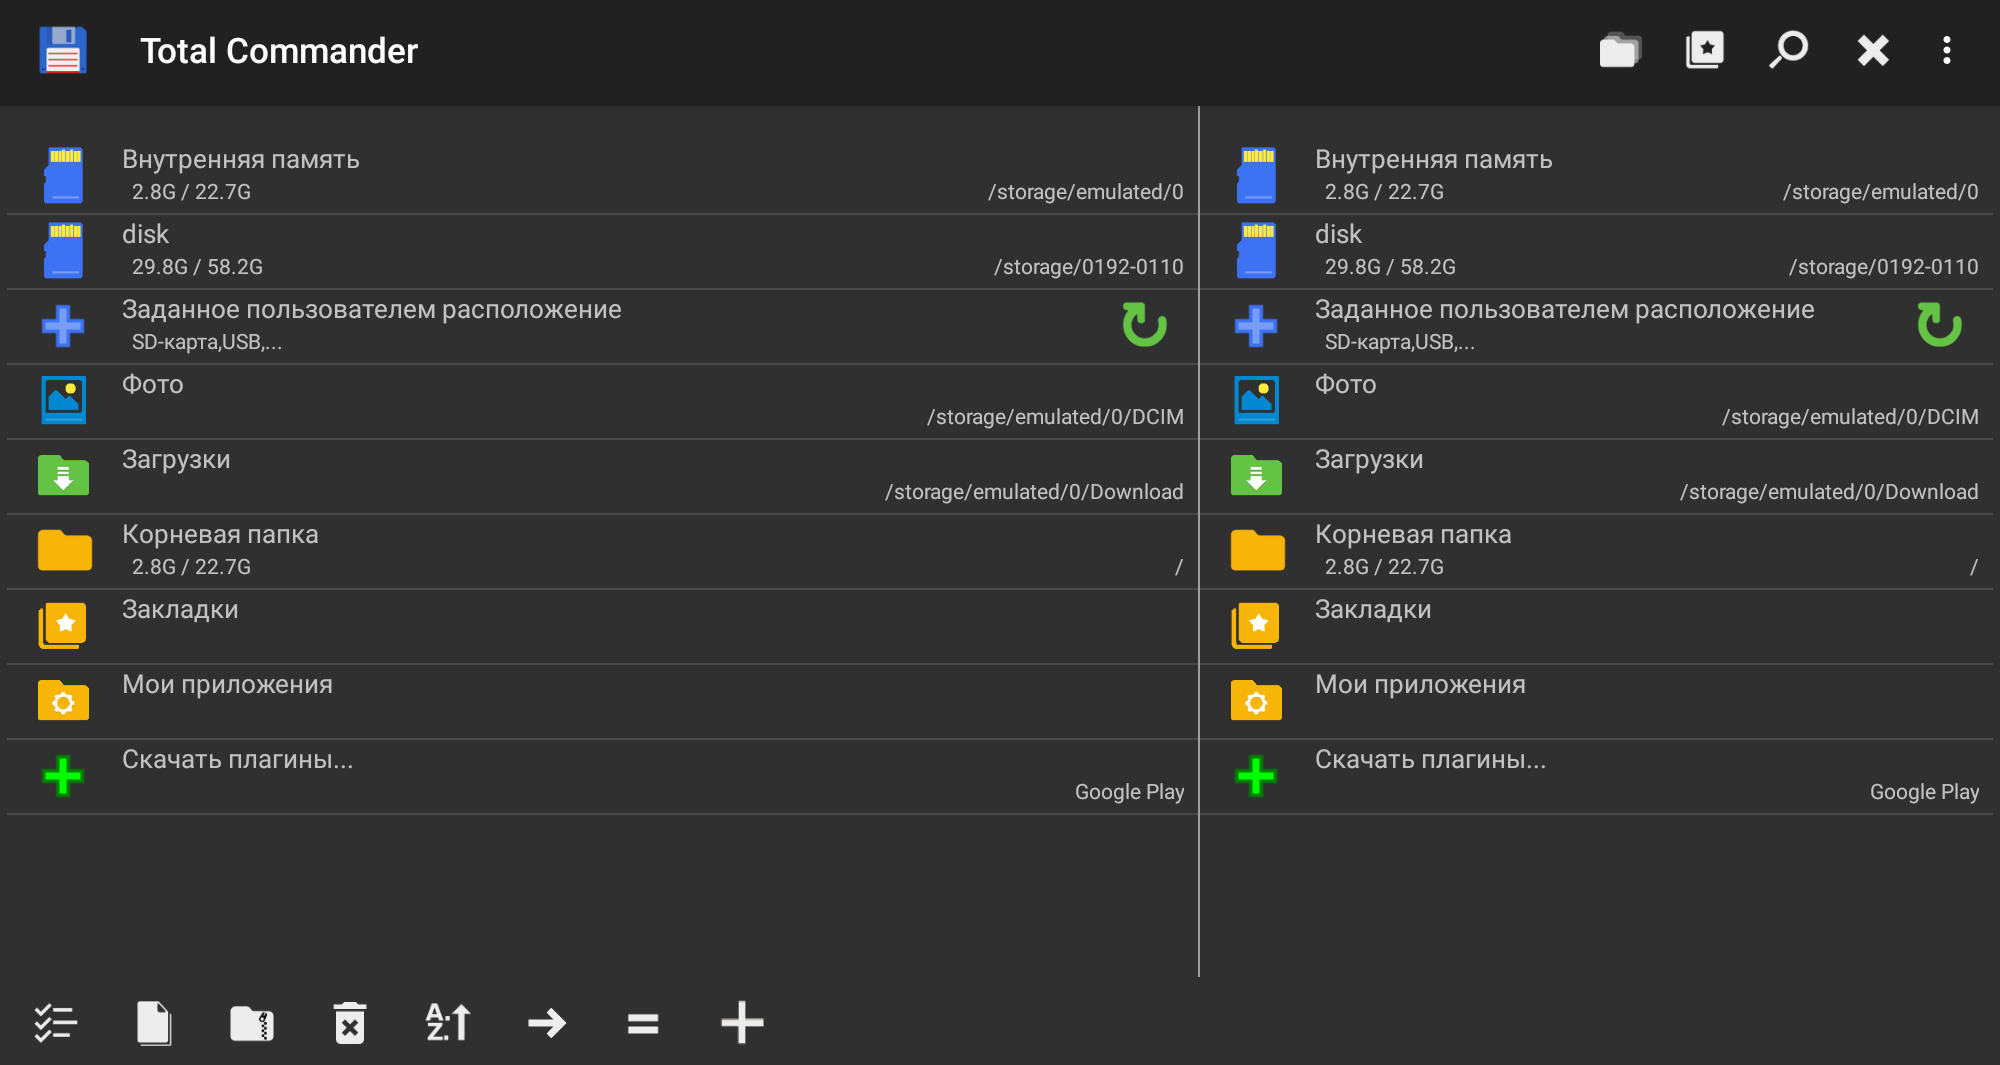This screenshot has height=1065, width=2000.
Task: Click the Total Commander title text
Action: (279, 51)
